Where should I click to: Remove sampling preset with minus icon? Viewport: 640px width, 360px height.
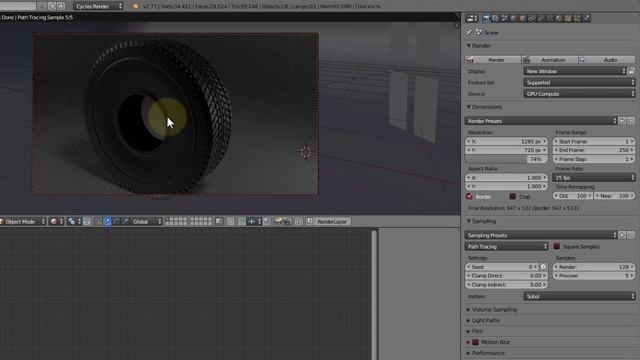click(x=631, y=235)
